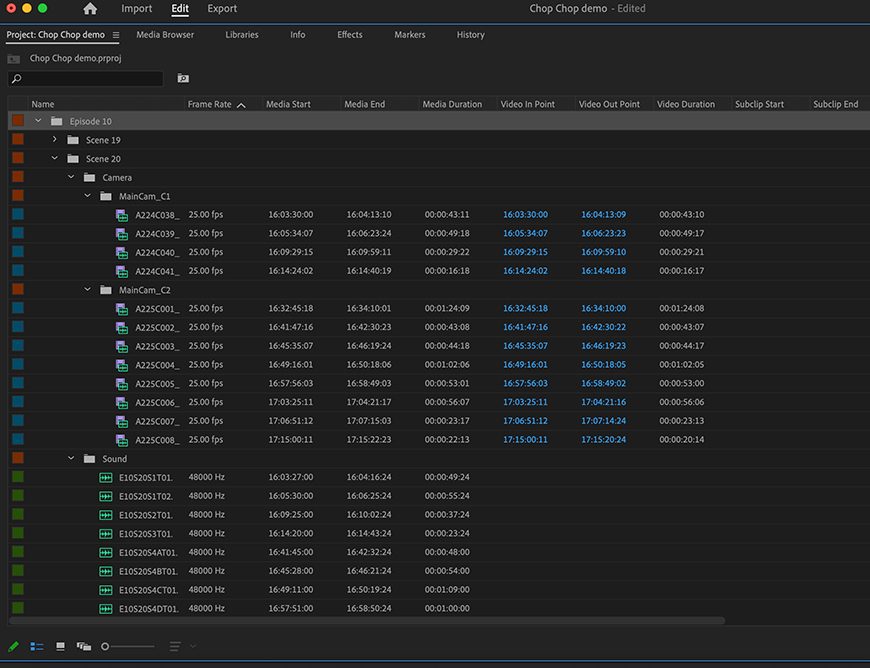Click Video Out Point 17:15:20:24 value
Viewport: 870px width, 668px height.
603,440
